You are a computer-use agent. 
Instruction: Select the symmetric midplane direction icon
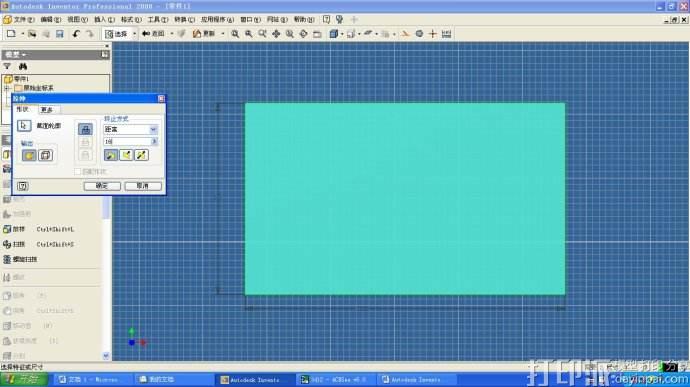(141, 155)
